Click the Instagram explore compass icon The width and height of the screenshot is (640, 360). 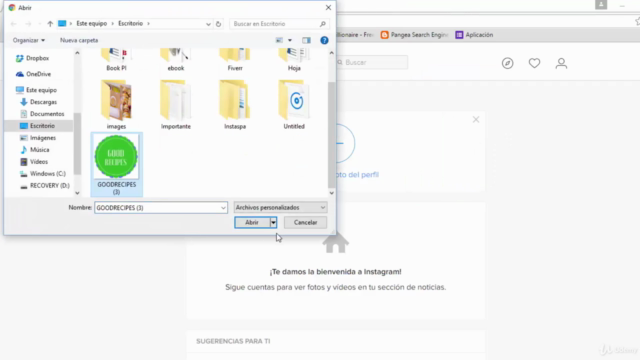[507, 63]
